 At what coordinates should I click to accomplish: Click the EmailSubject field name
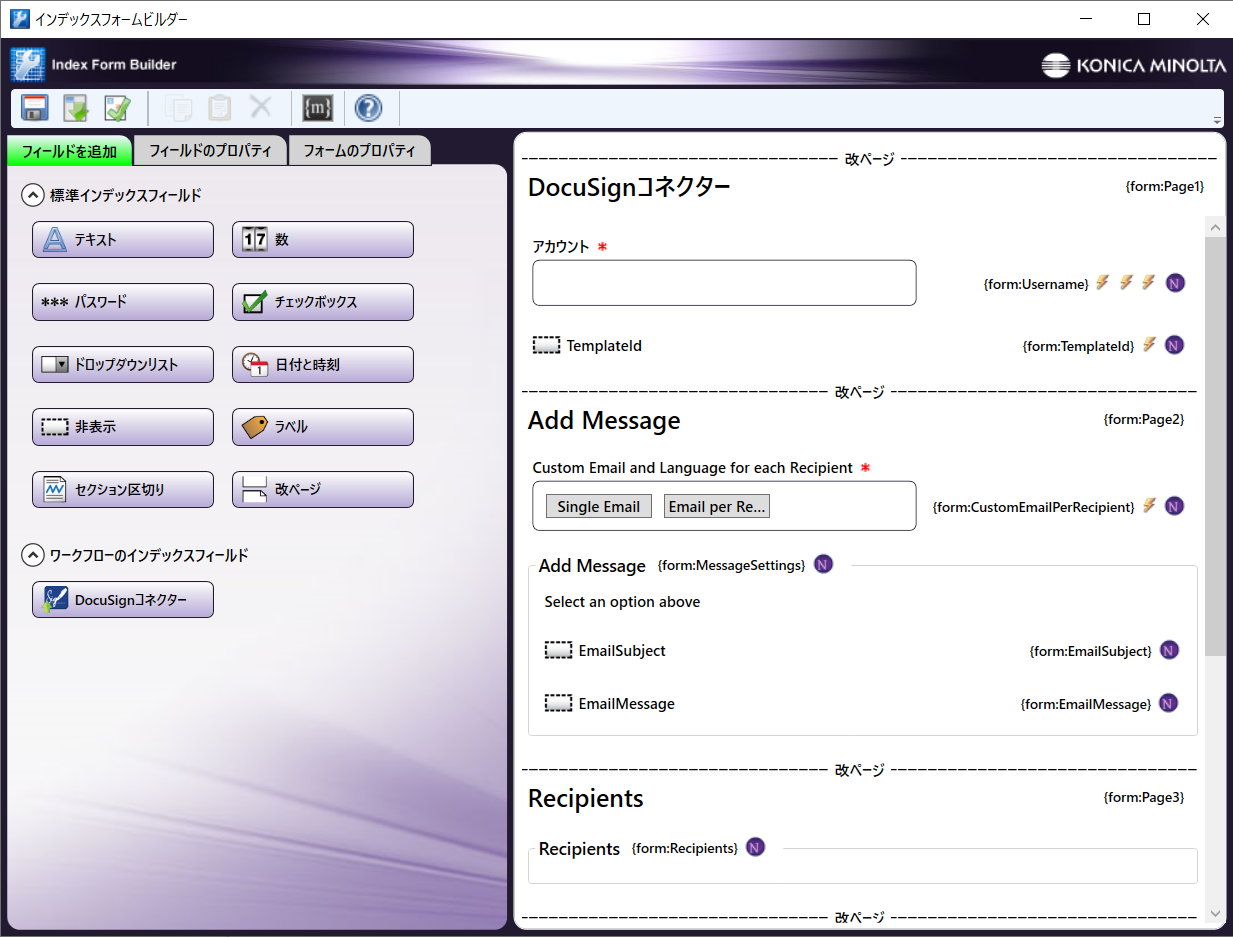tap(622, 650)
